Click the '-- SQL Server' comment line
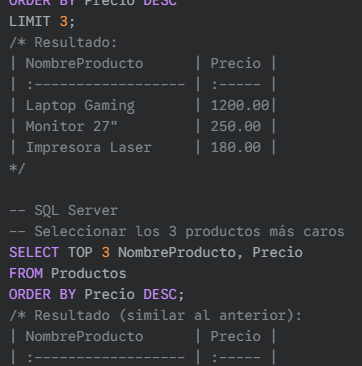 [63, 210]
